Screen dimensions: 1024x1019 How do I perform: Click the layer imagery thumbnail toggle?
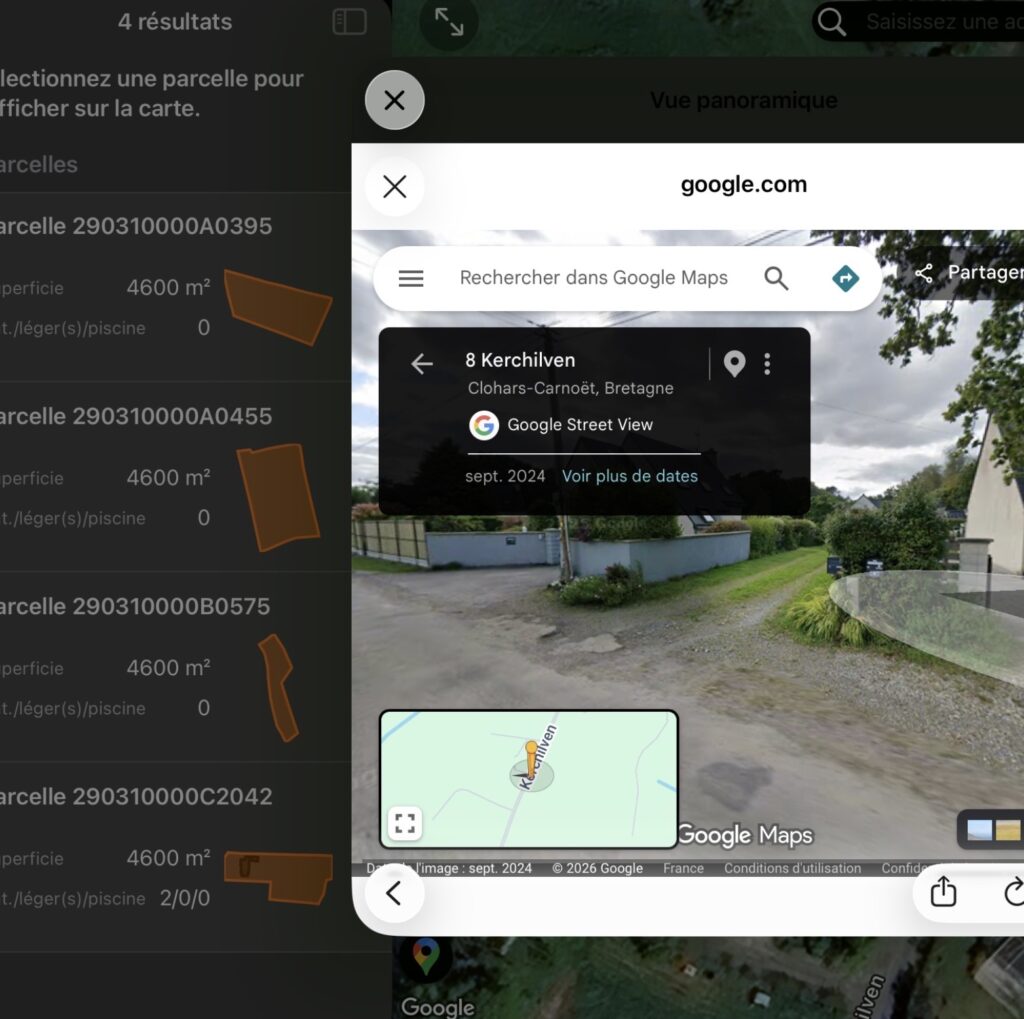point(993,830)
